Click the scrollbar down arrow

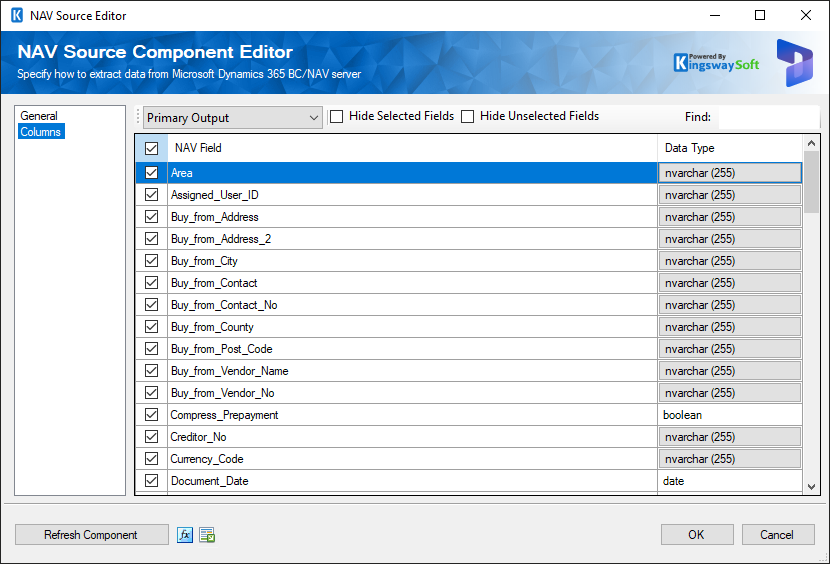(811, 487)
